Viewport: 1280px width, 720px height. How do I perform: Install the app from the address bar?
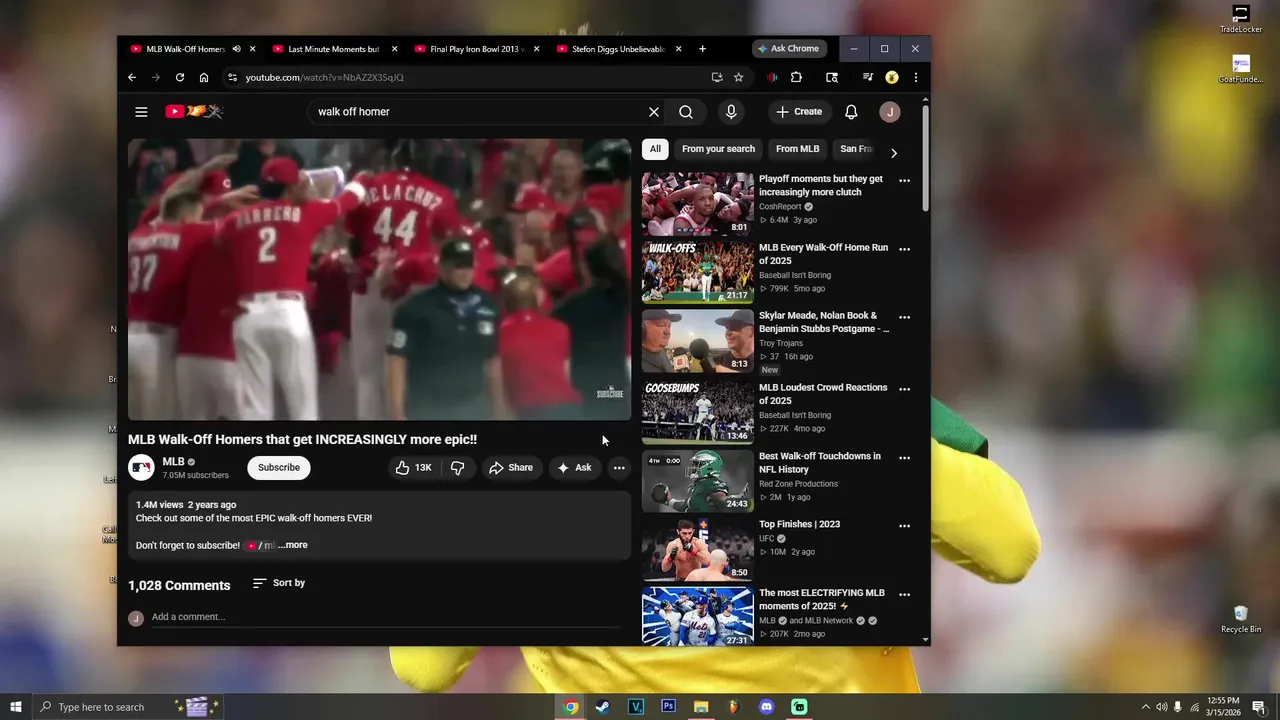(717, 77)
